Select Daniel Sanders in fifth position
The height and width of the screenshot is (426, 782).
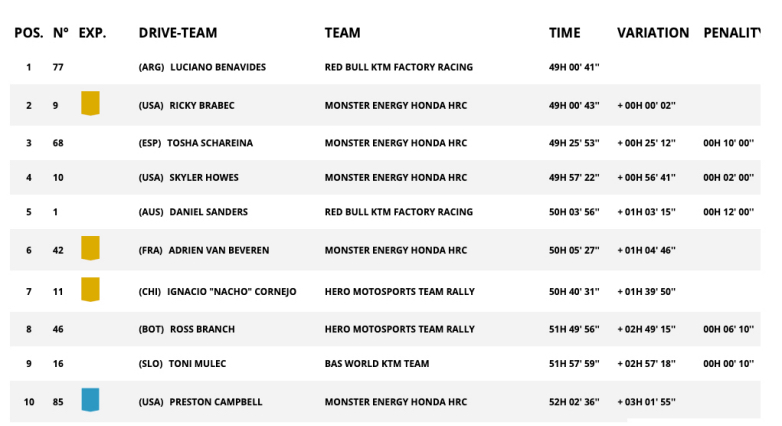click(x=208, y=212)
